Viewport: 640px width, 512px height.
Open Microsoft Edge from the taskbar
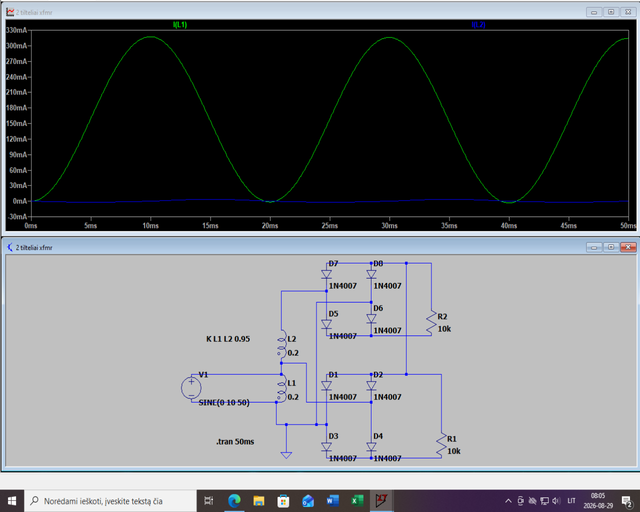[234, 501]
